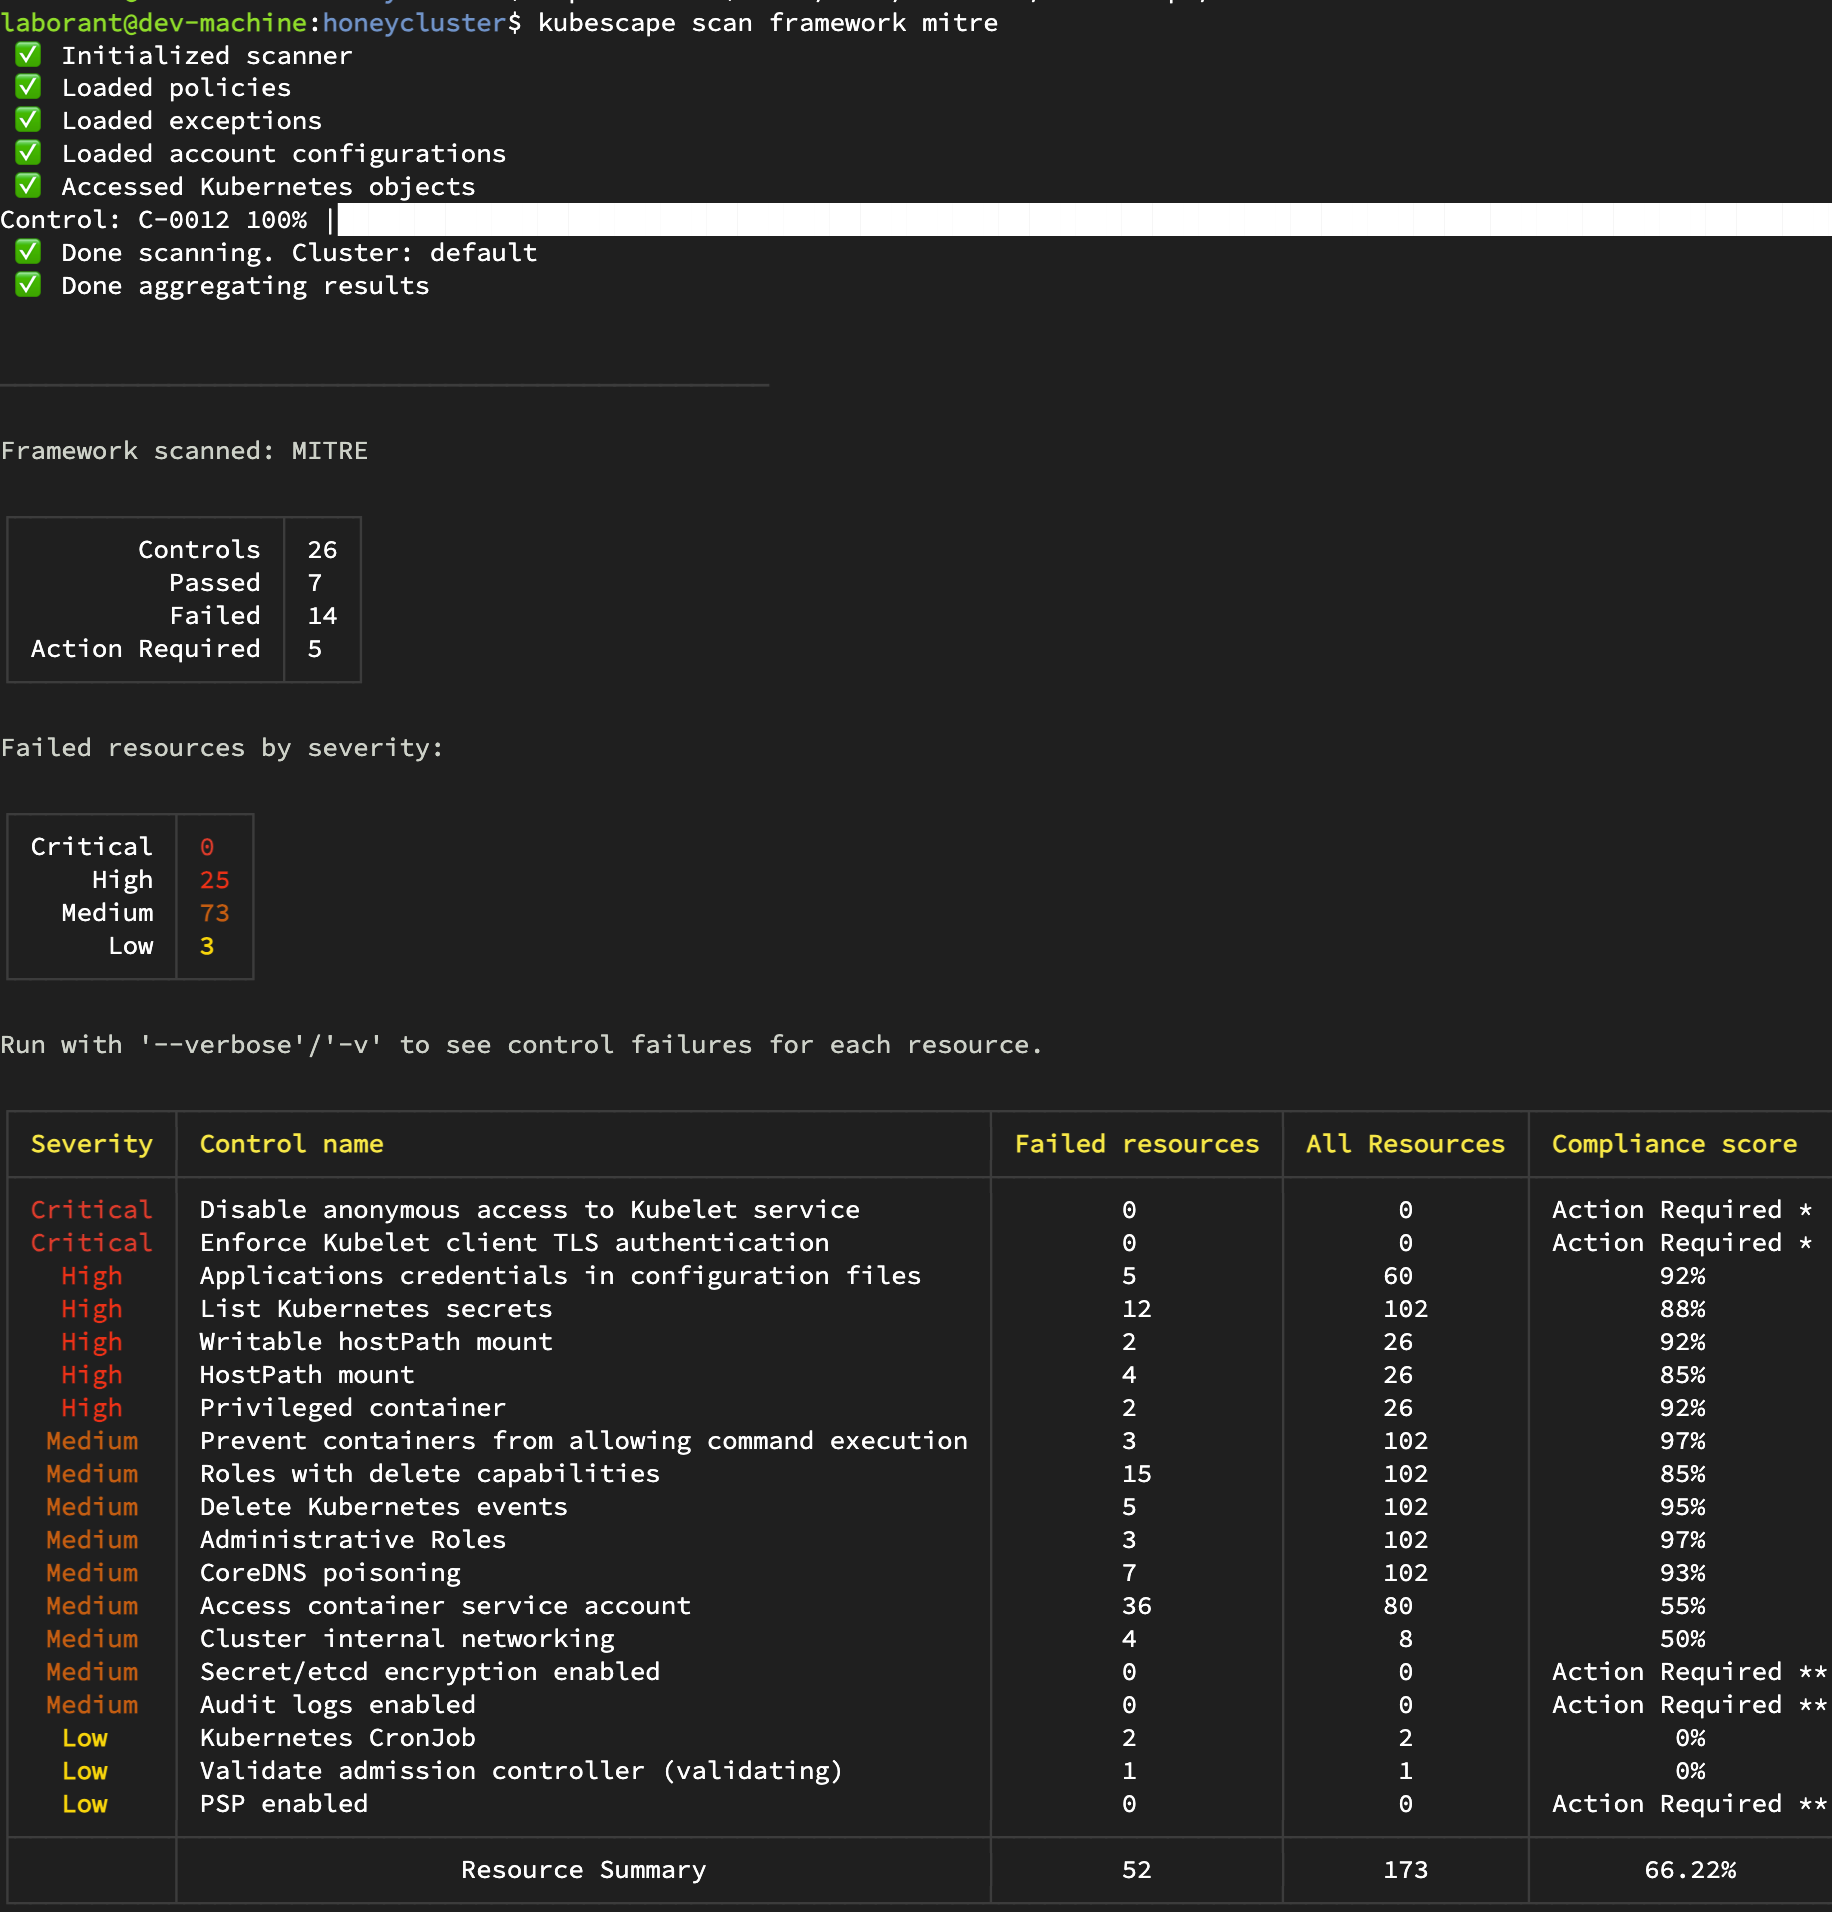Click the checkmark next to Accessed Kubernetes objects
The height and width of the screenshot is (1912, 1832).
(28, 186)
